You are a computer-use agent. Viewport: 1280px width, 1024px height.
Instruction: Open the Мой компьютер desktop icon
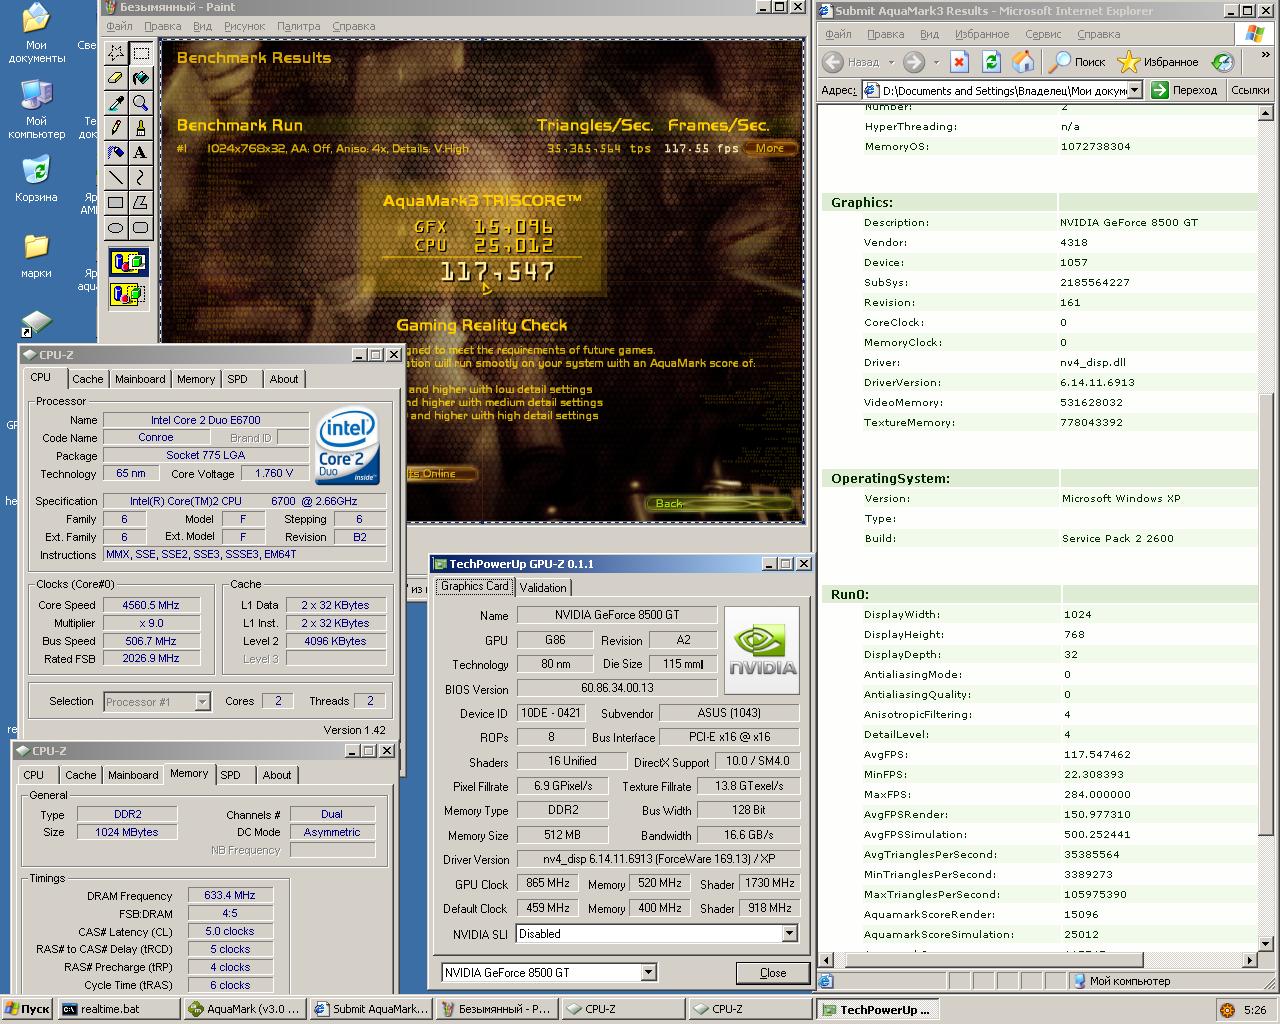click(x=36, y=110)
